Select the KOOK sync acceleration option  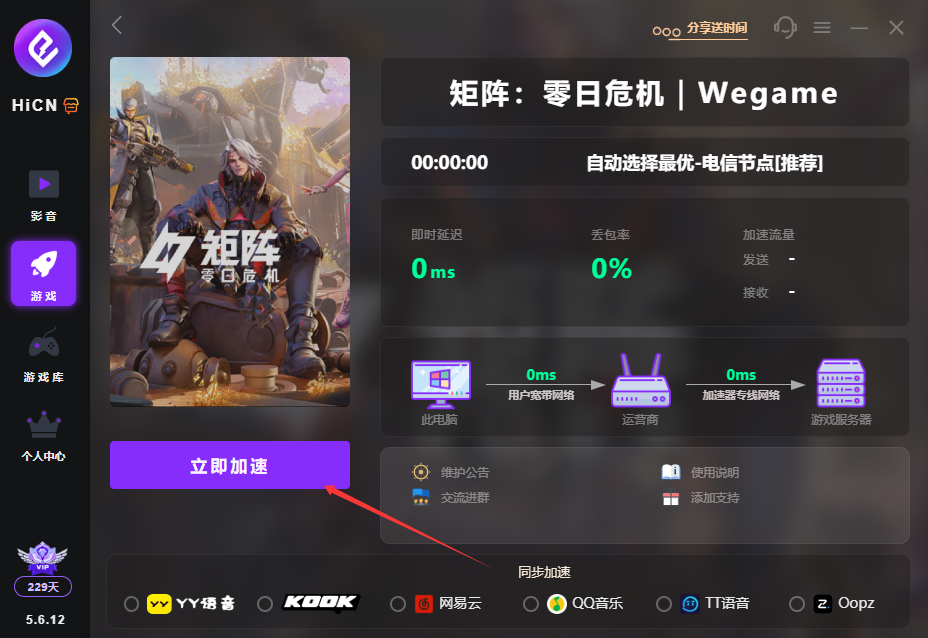(x=265, y=604)
